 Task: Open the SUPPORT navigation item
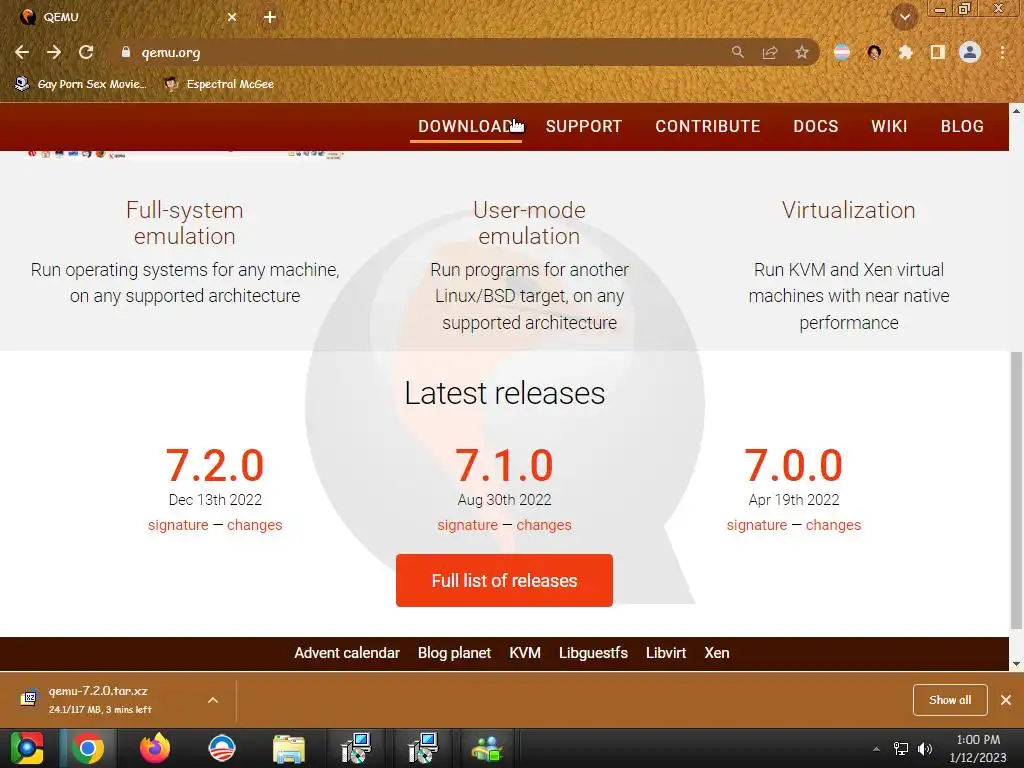point(584,126)
